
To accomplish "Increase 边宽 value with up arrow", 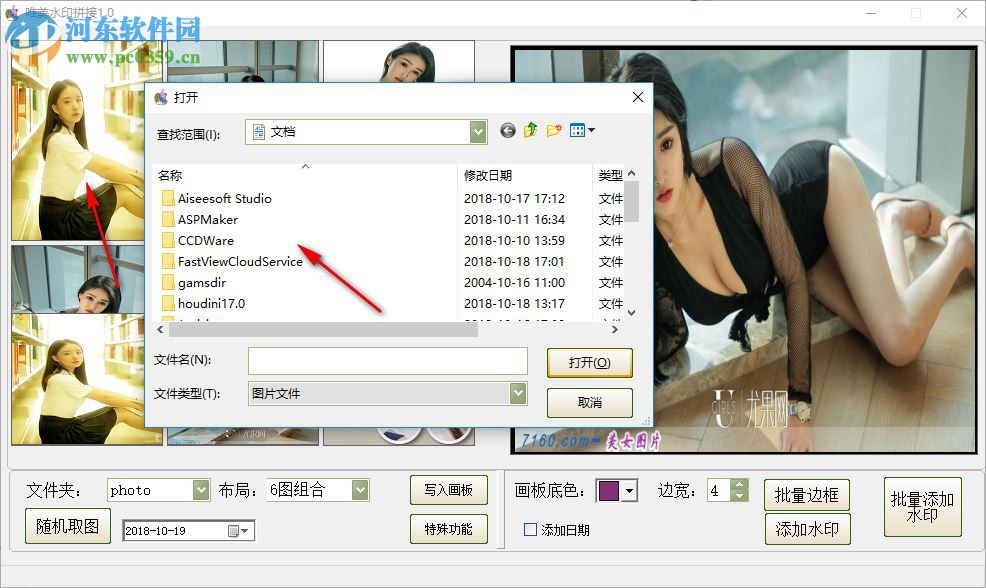I will tap(740, 485).
